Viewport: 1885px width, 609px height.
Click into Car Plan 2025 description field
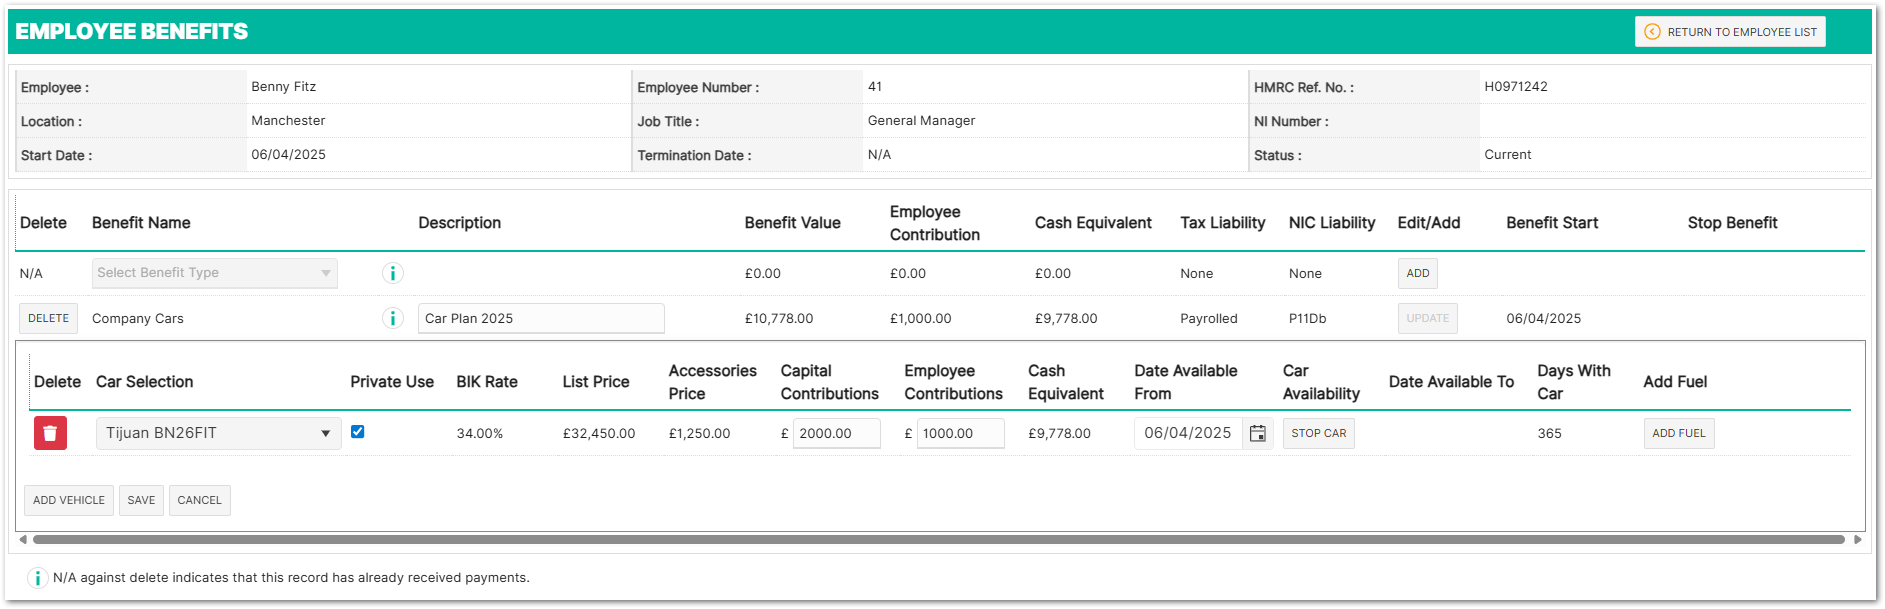[540, 318]
